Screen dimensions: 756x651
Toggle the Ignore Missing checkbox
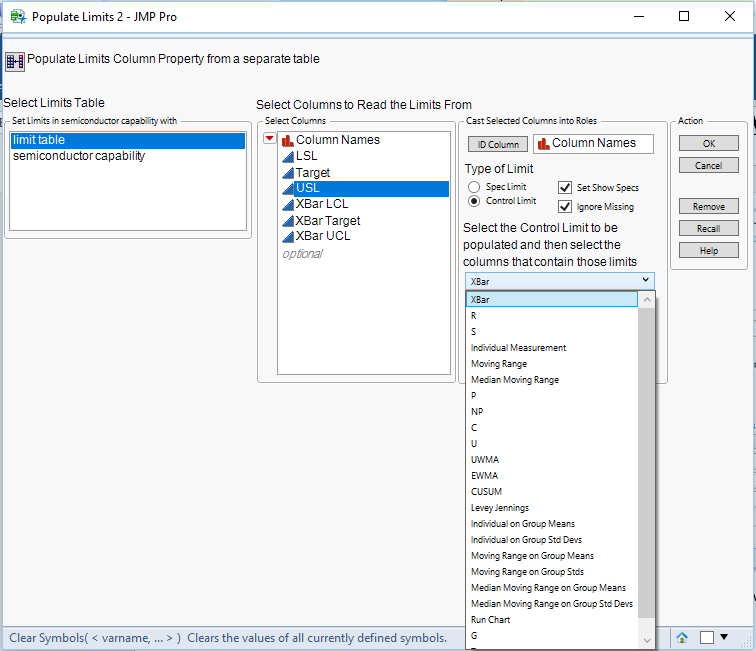pyautogui.click(x=565, y=207)
